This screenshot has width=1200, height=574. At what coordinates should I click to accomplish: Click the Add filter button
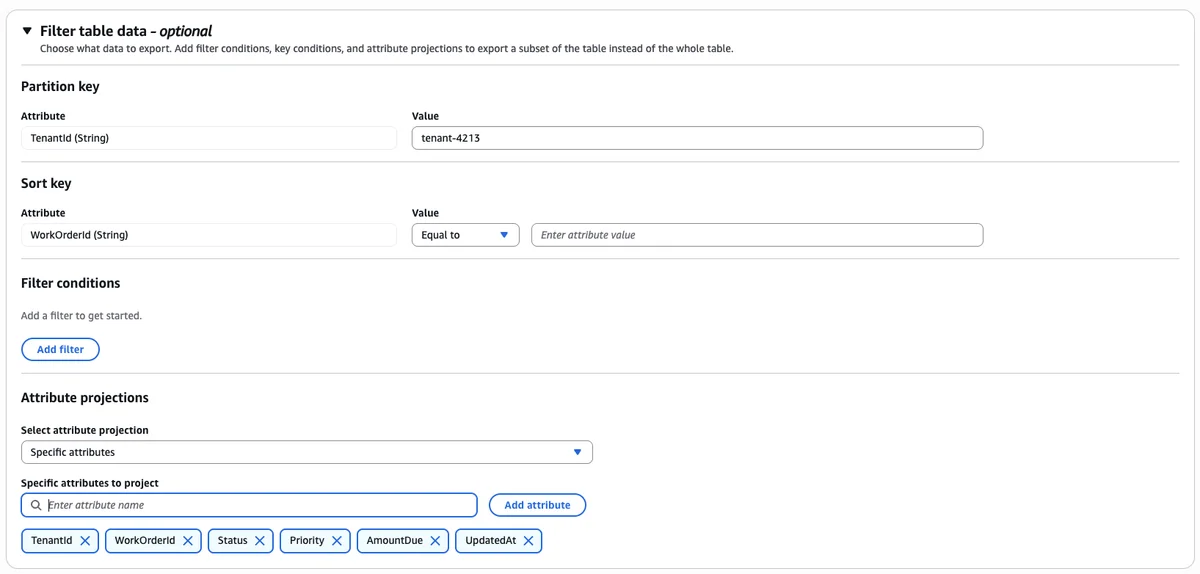[x=60, y=349]
